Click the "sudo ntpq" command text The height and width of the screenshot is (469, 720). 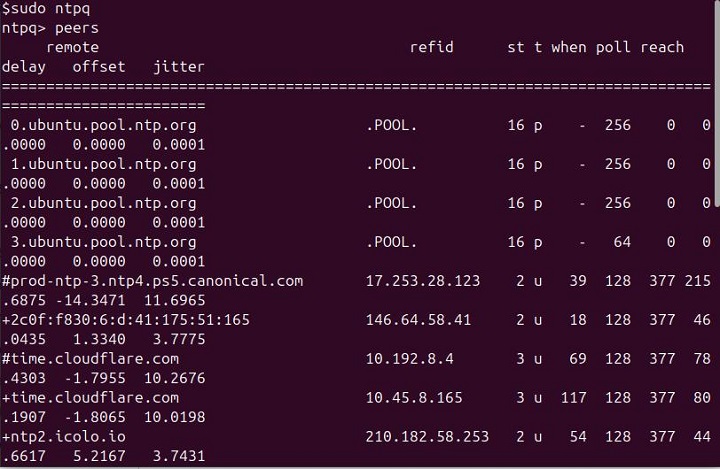(51, 8)
